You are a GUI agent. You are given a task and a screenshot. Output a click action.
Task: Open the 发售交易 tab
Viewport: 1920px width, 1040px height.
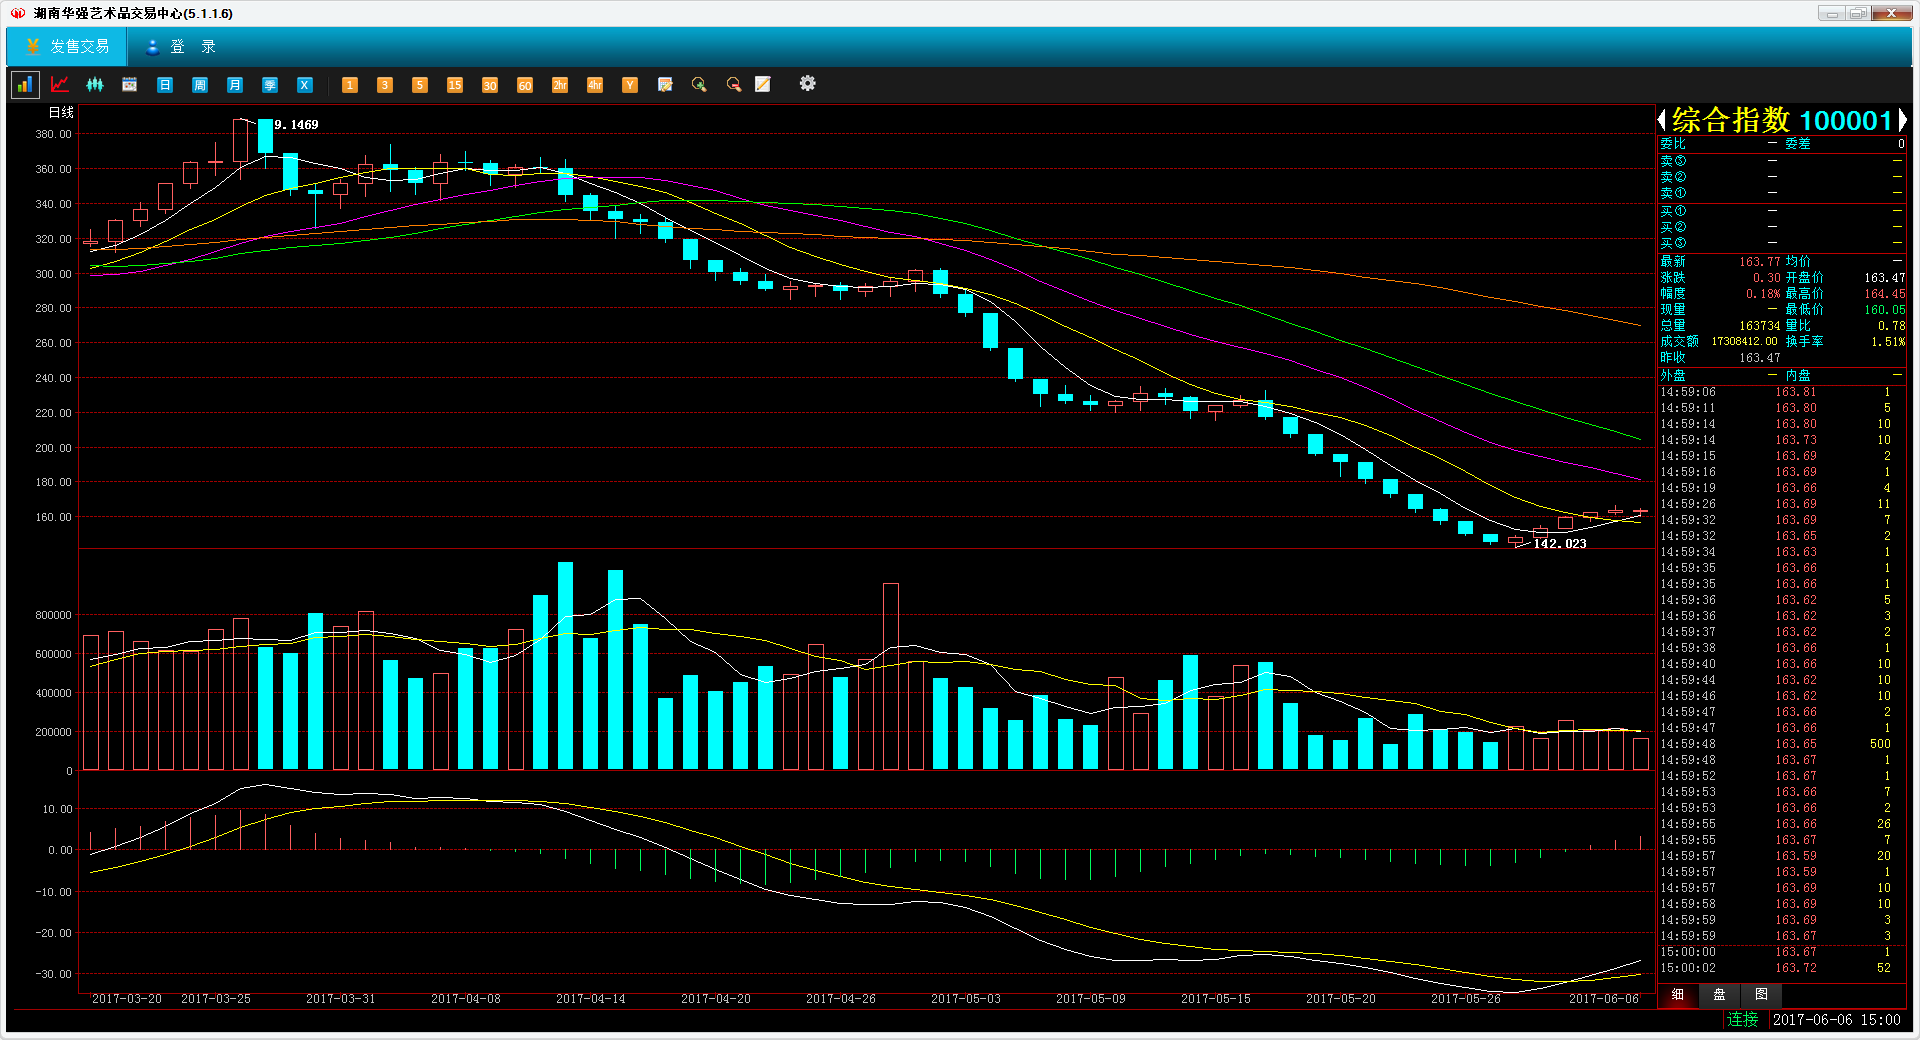[x=67, y=47]
